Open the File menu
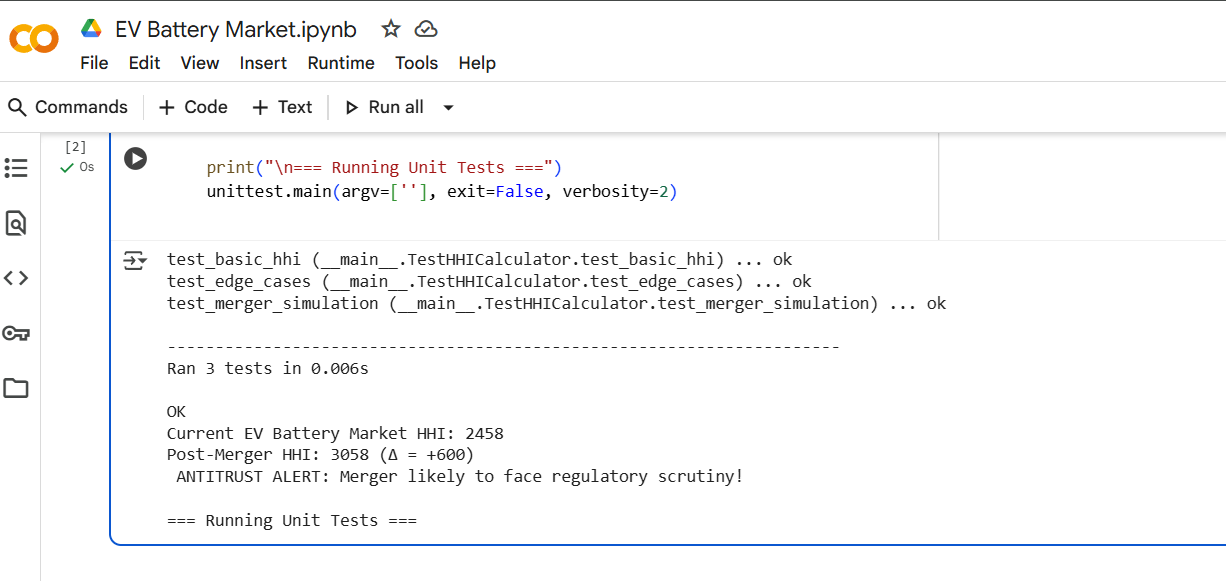The height and width of the screenshot is (581, 1226). pos(94,63)
